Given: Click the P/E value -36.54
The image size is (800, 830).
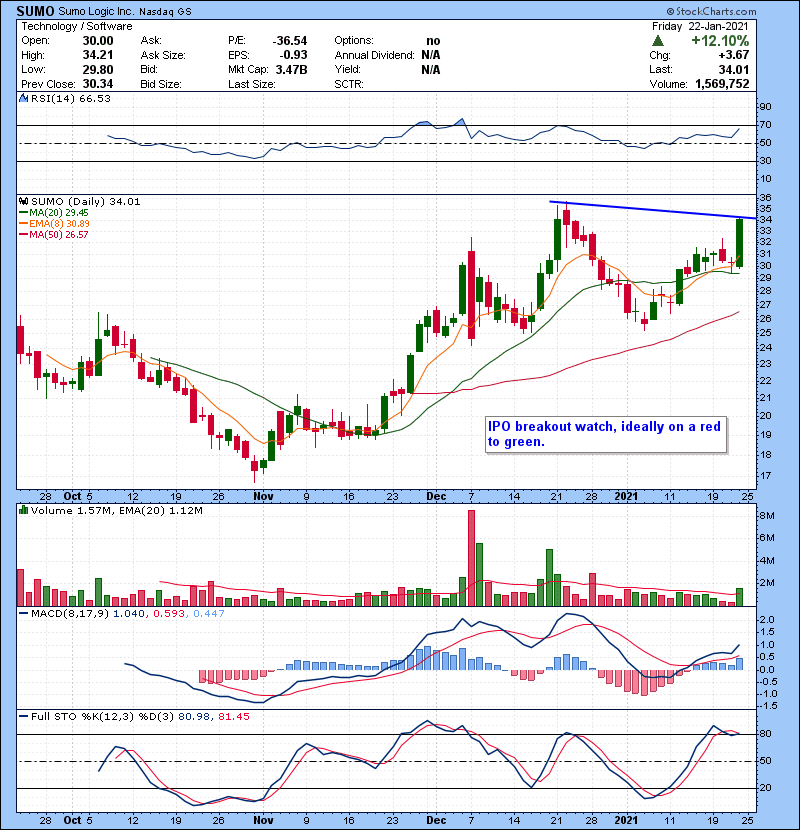Looking at the screenshot, I should pos(290,41).
